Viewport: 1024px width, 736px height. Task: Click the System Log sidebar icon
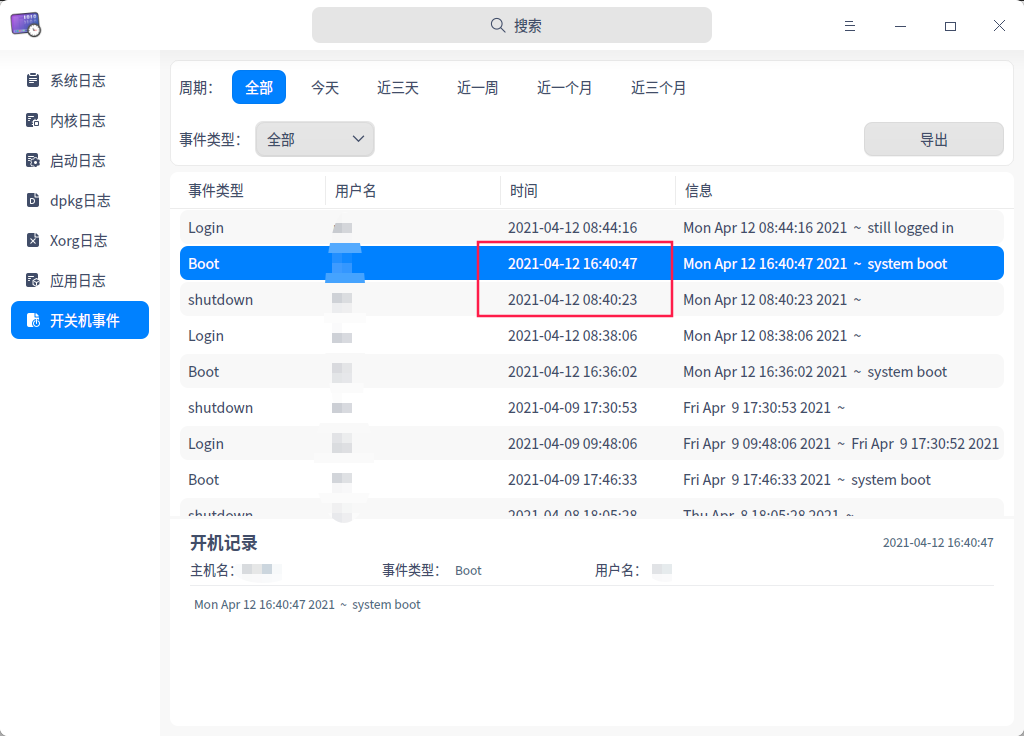pyautogui.click(x=33, y=80)
